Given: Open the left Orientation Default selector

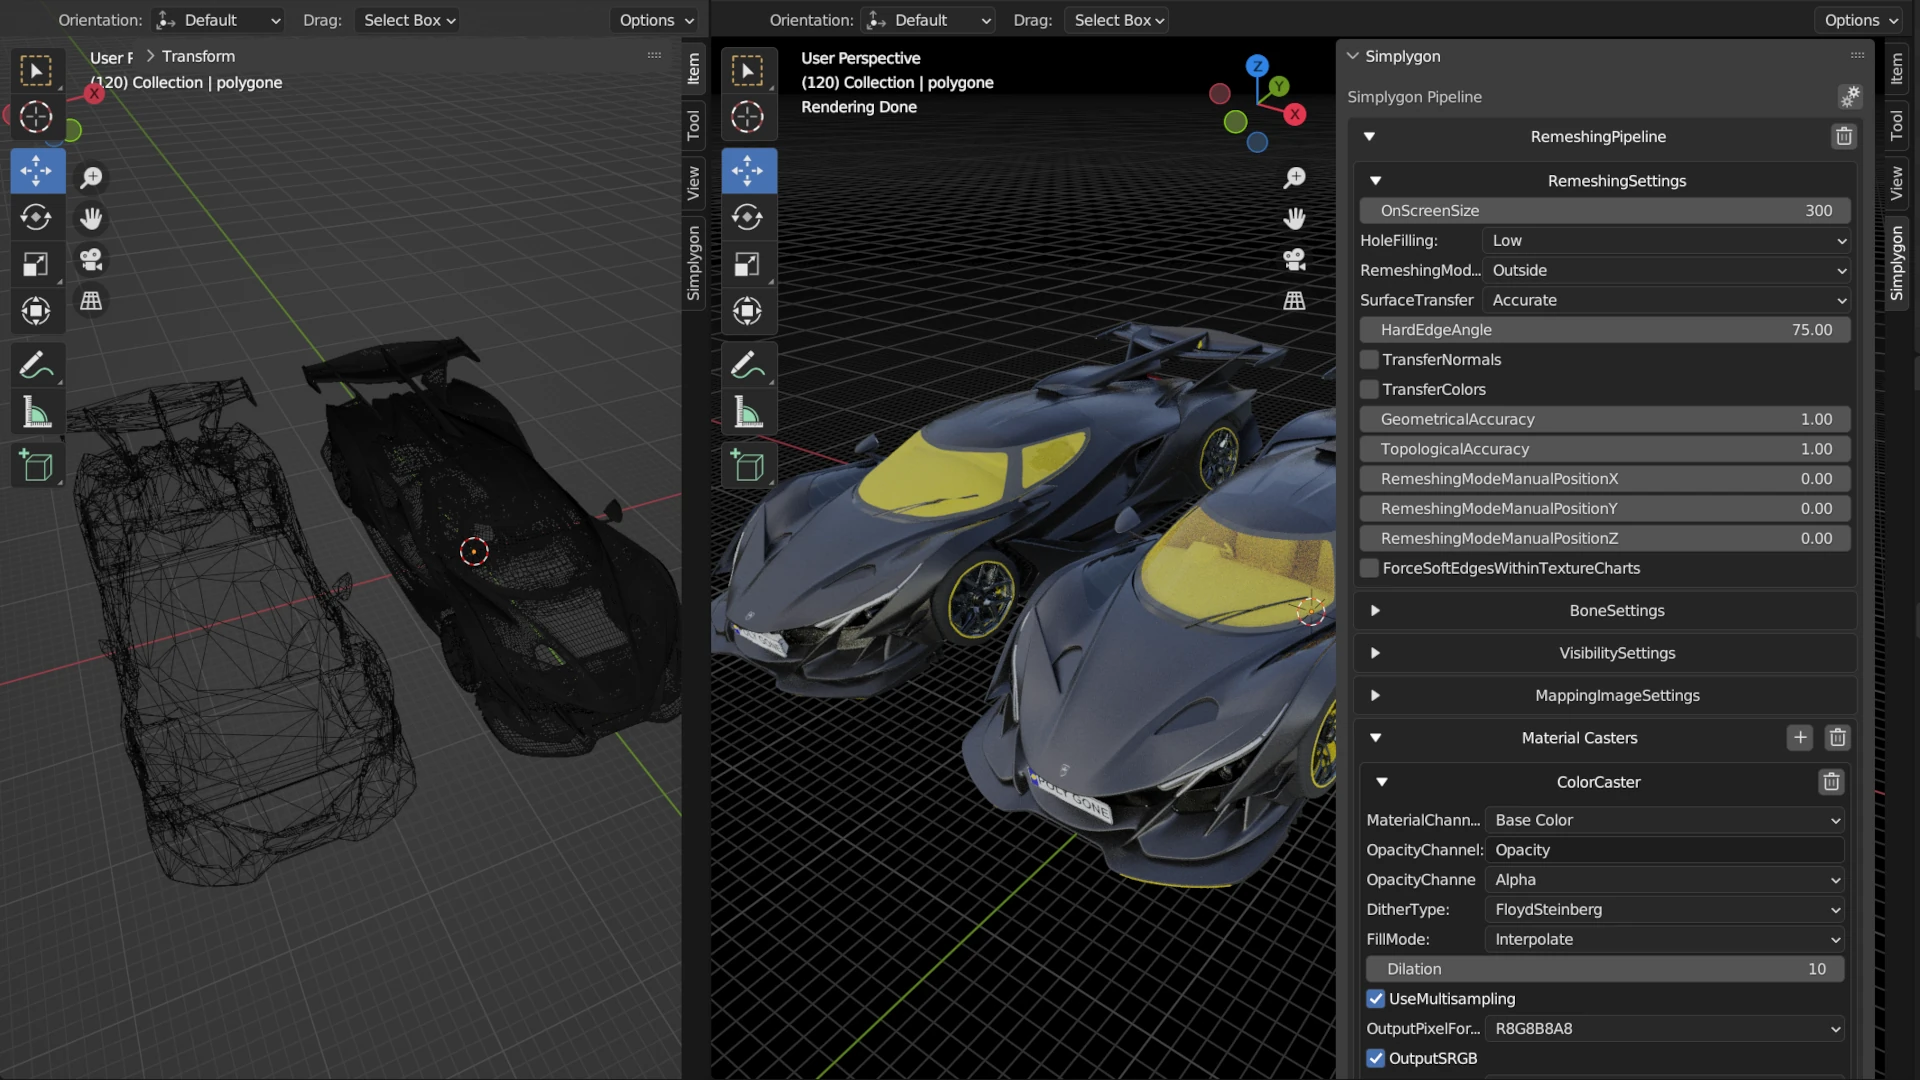Looking at the screenshot, I should [219, 20].
